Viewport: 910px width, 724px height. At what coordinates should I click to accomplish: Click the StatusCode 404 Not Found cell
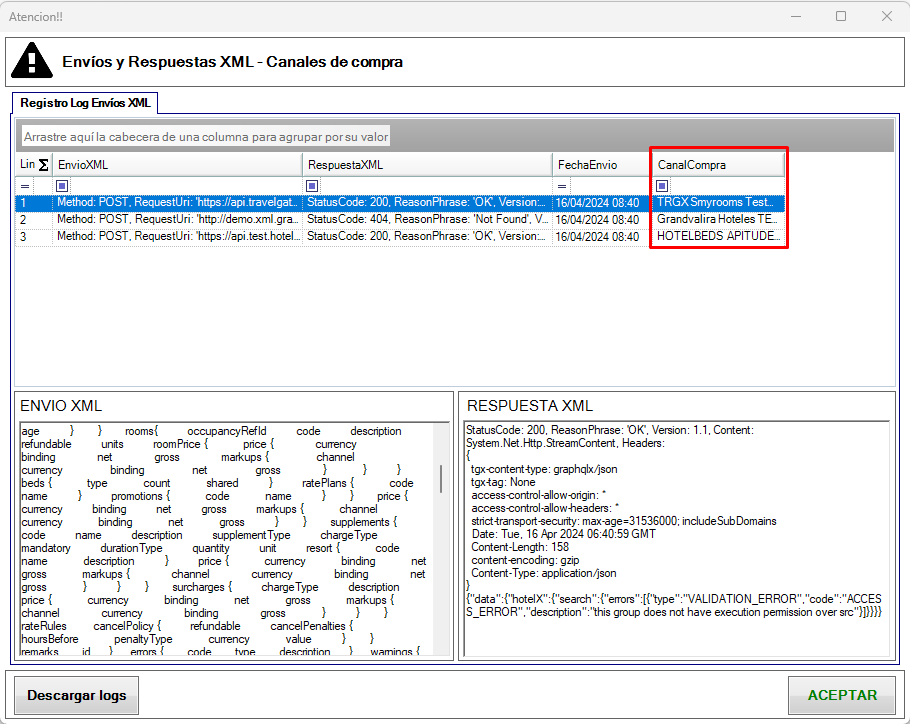427,219
